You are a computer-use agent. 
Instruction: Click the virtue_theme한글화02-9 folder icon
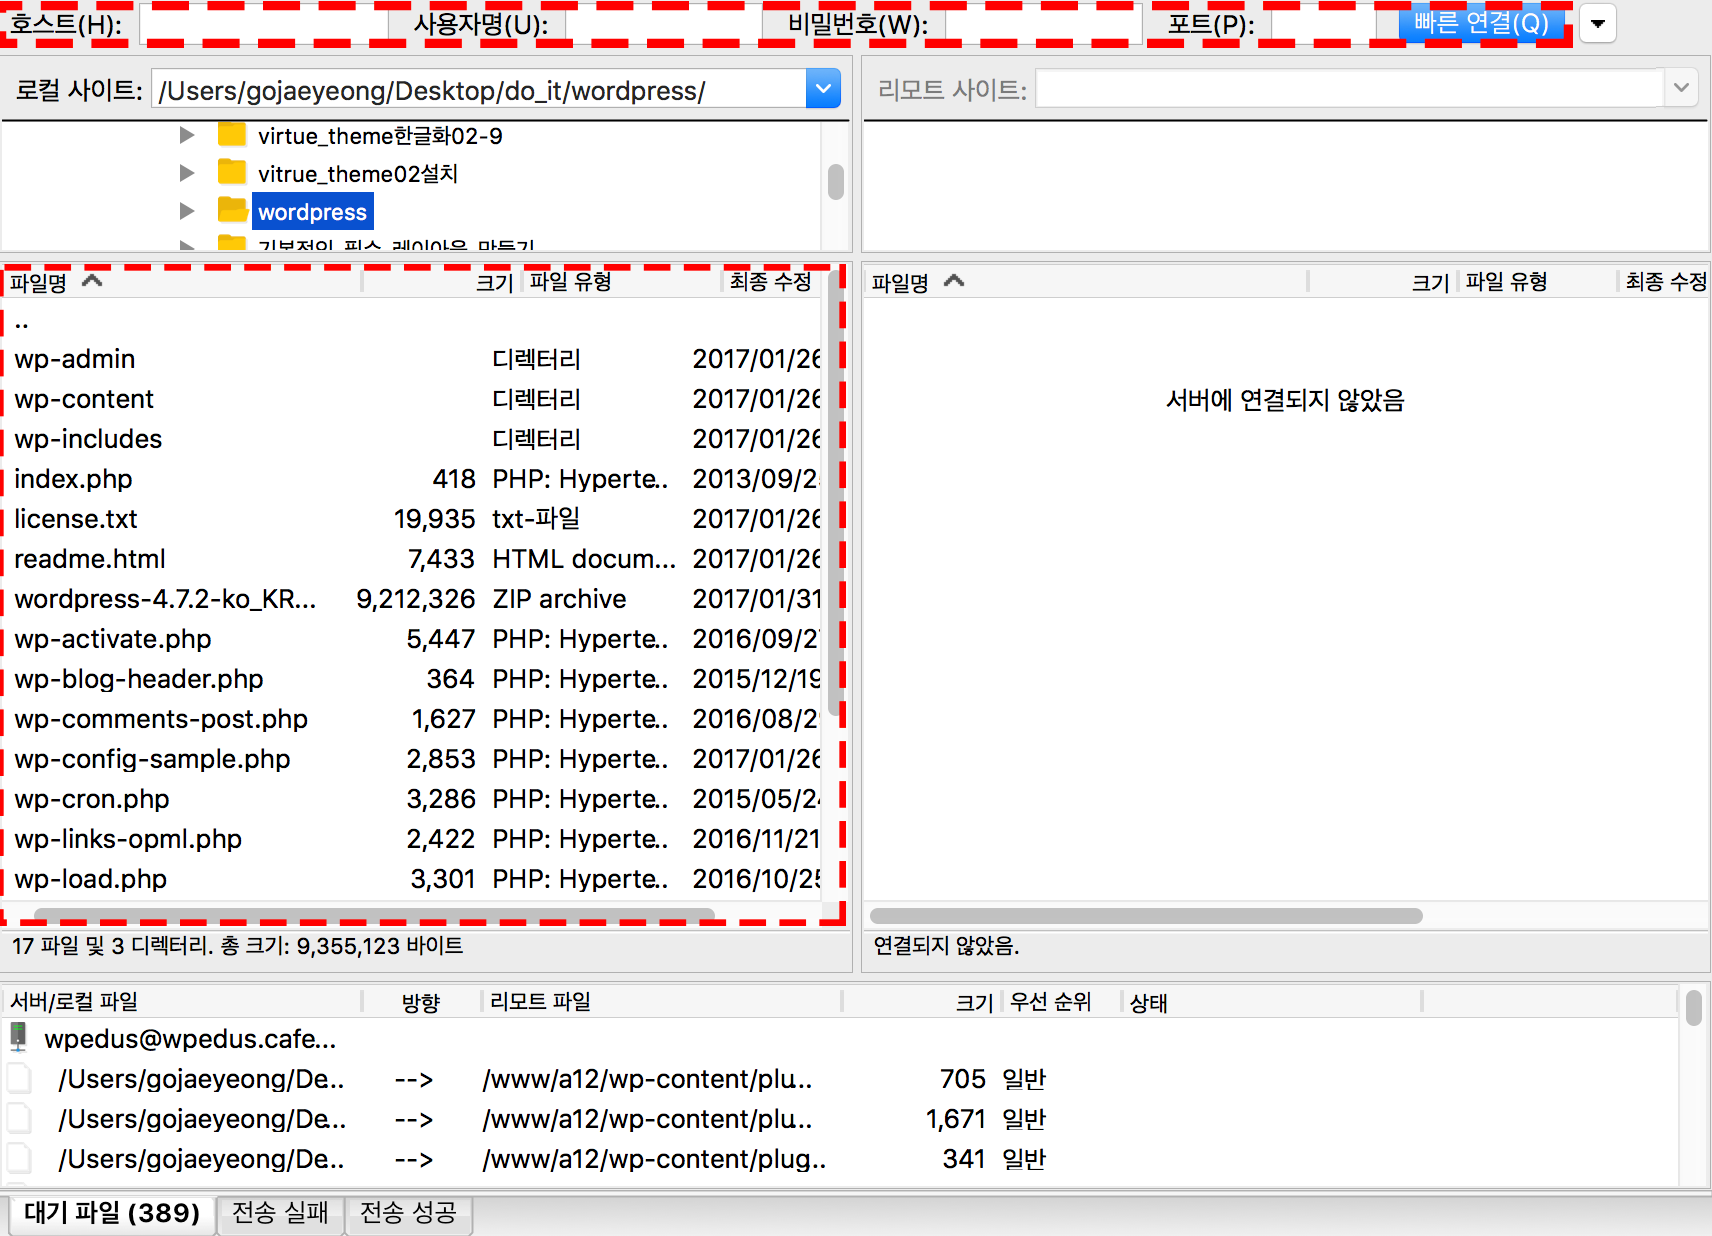232,135
